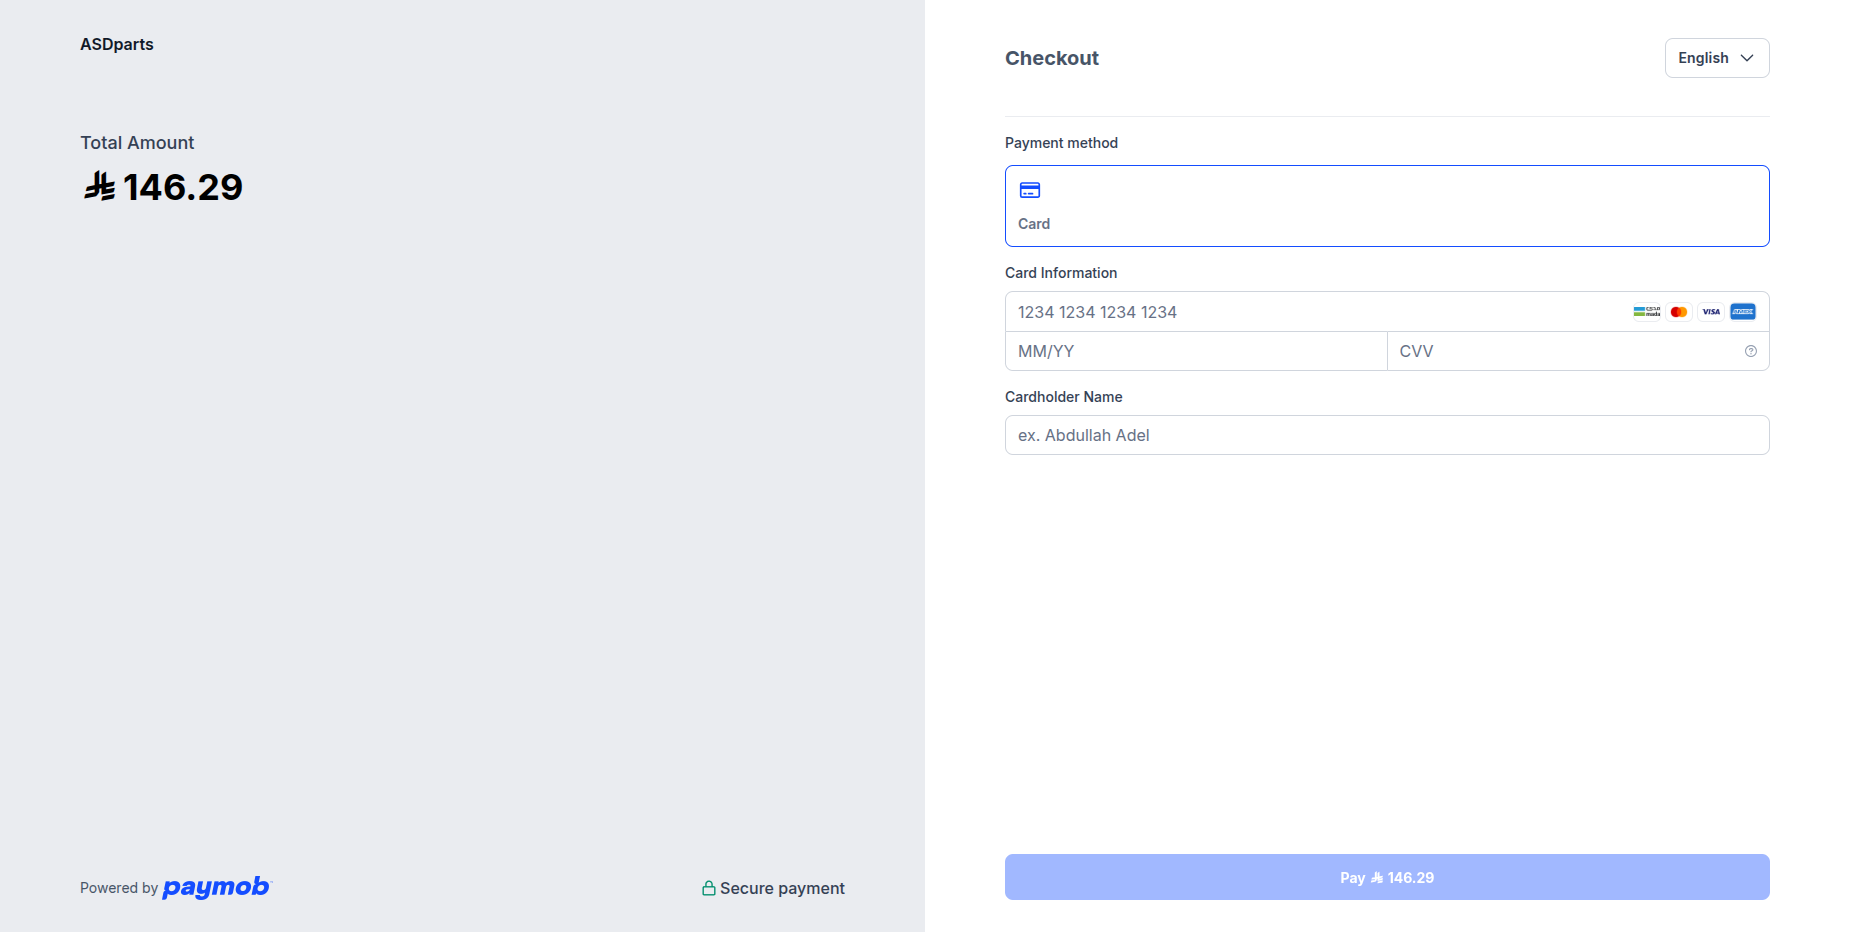Click the ASDparts merchant name

117,44
